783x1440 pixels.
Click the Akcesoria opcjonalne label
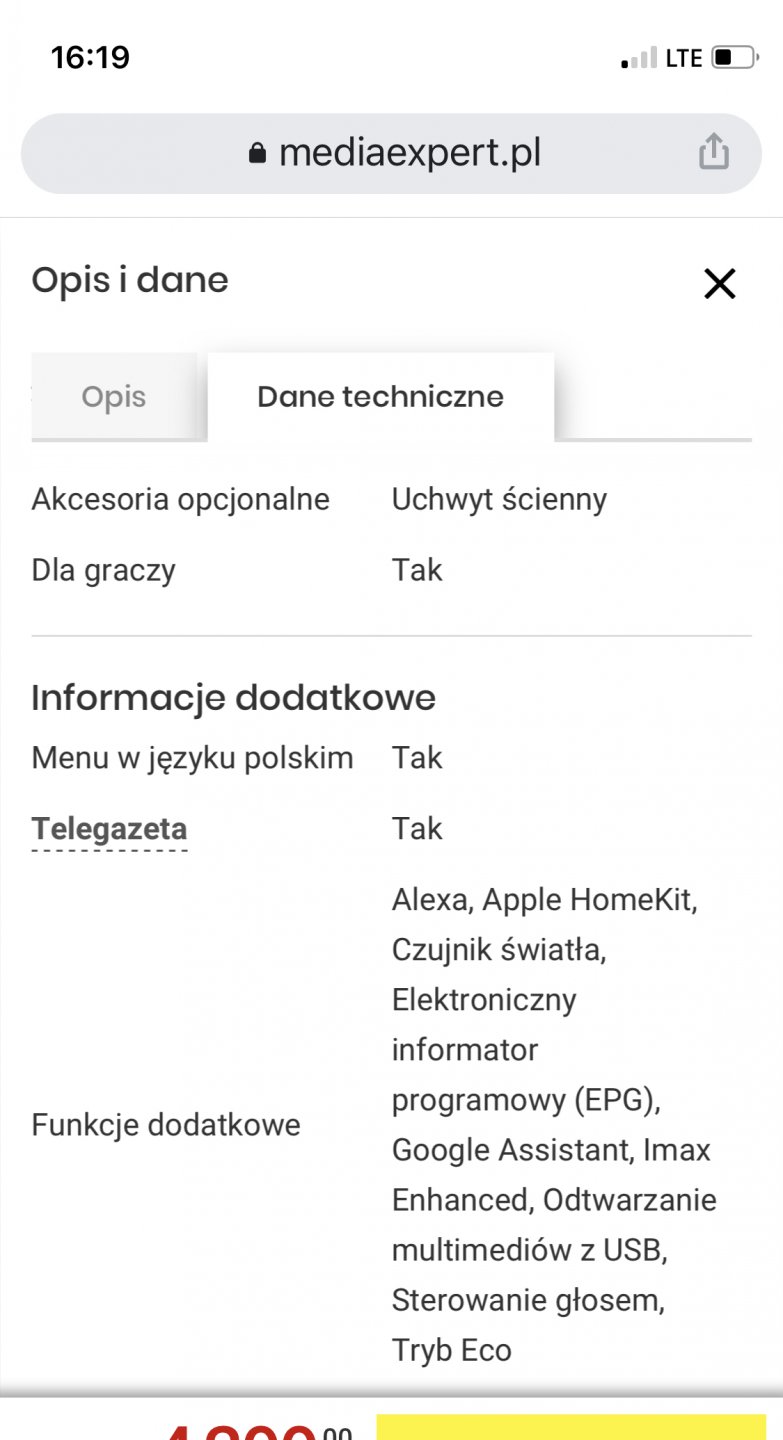(x=180, y=499)
